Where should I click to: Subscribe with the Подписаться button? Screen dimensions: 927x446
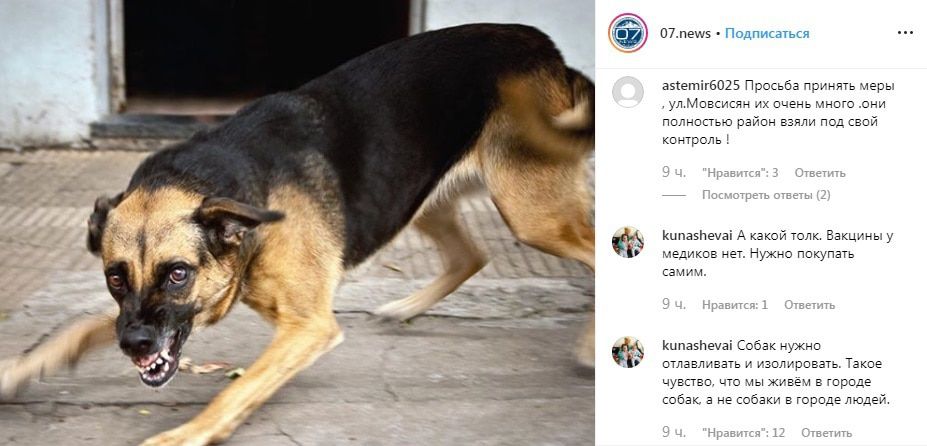click(x=767, y=34)
